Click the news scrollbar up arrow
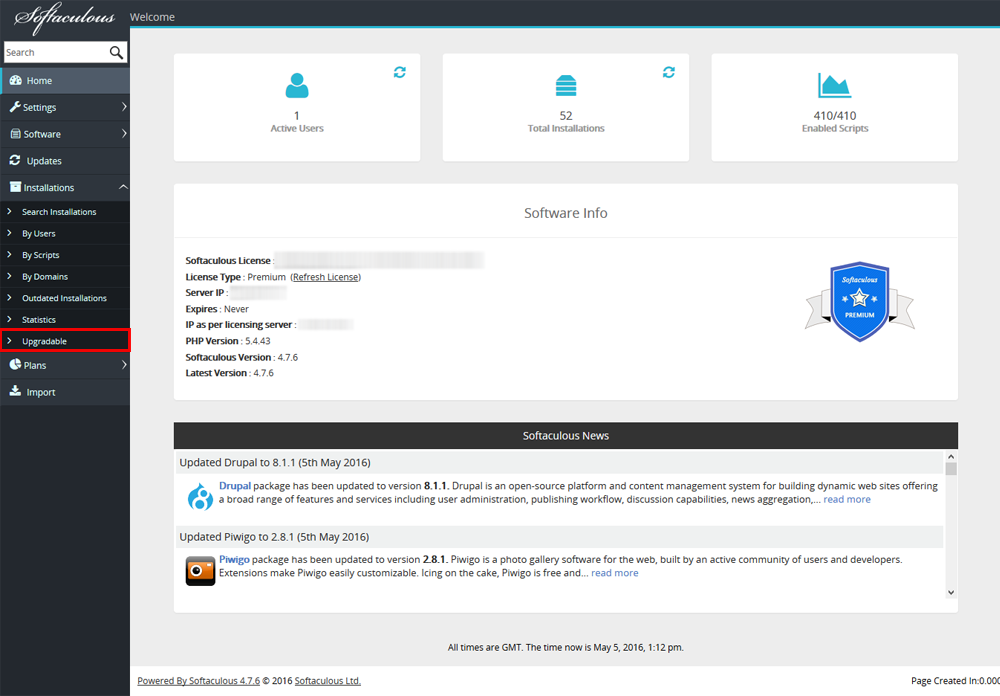 951,457
